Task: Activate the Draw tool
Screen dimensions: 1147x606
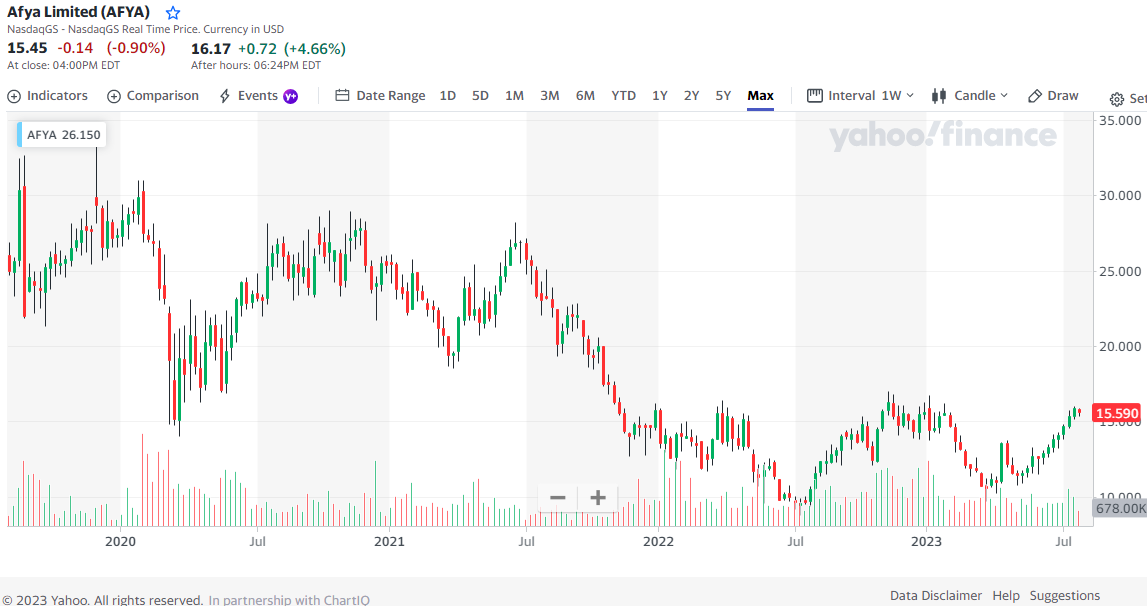Action: (x=1053, y=96)
